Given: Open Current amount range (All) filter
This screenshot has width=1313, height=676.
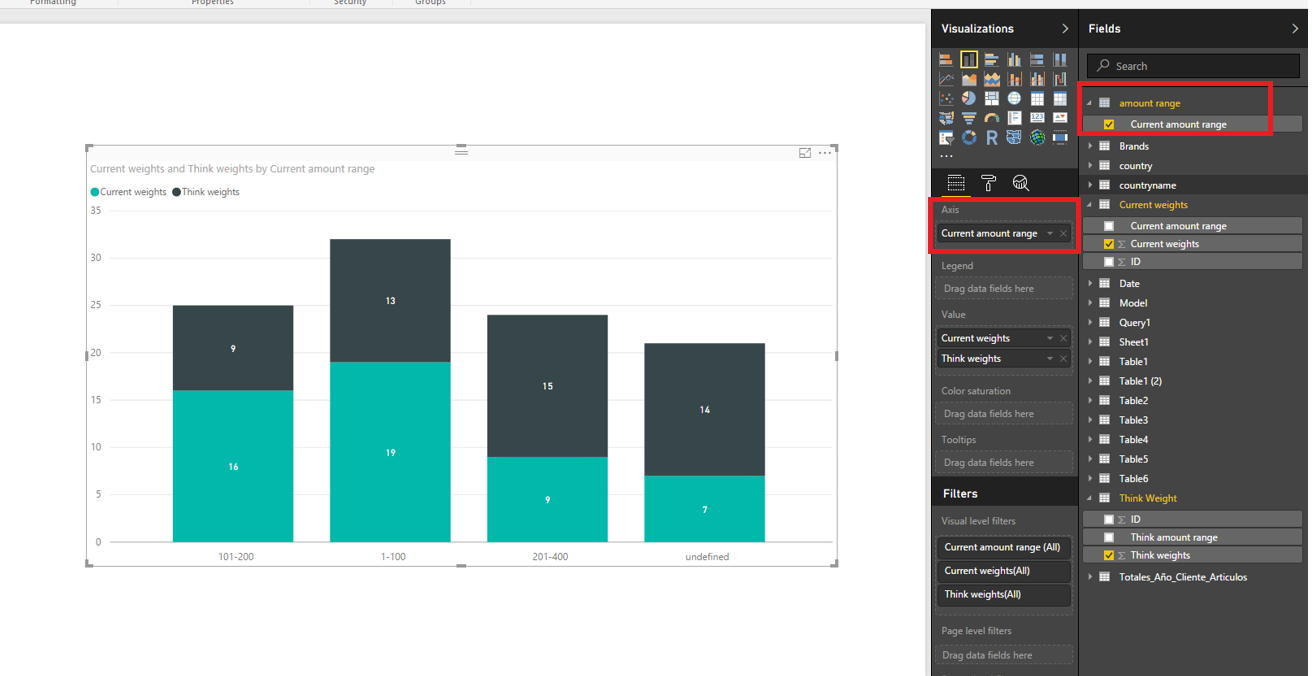Looking at the screenshot, I should pos(1004,548).
